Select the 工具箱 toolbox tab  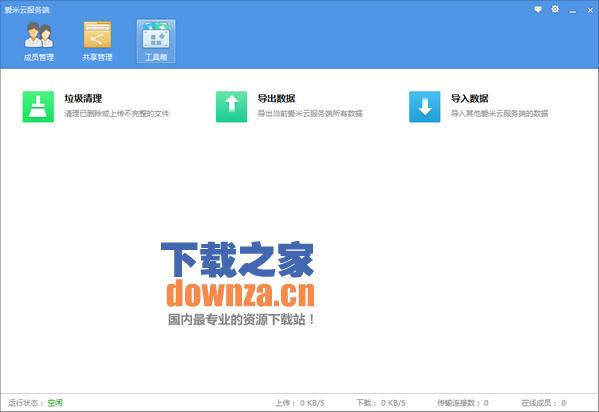(156, 41)
